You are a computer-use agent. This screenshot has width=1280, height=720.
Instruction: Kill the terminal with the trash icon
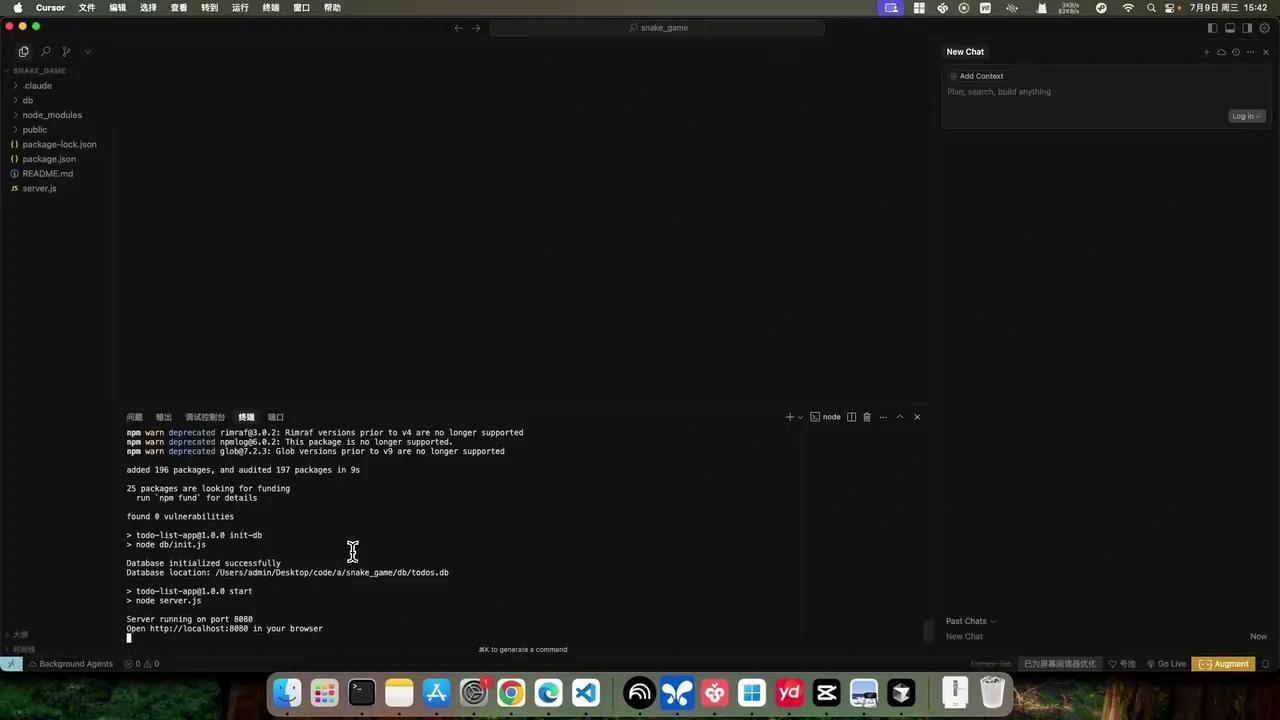866,417
